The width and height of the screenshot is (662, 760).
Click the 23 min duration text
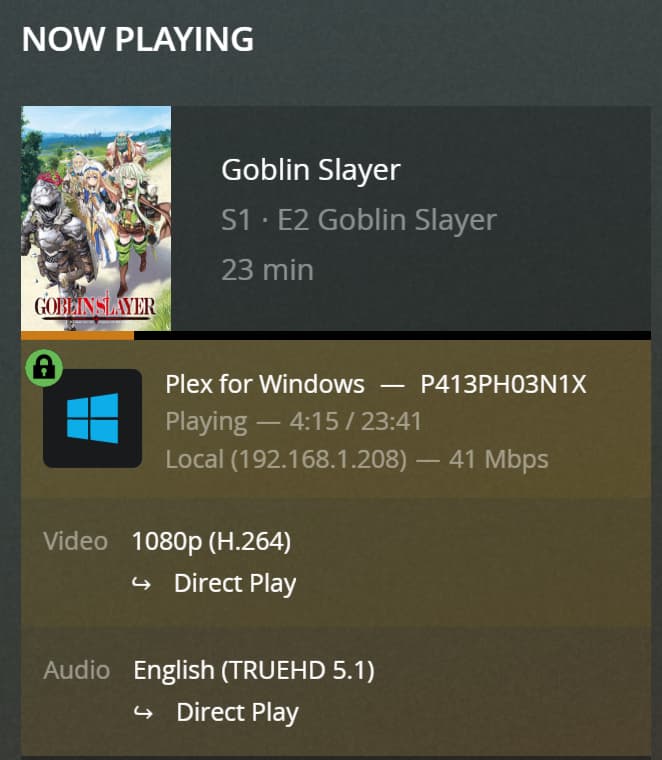pos(267,270)
